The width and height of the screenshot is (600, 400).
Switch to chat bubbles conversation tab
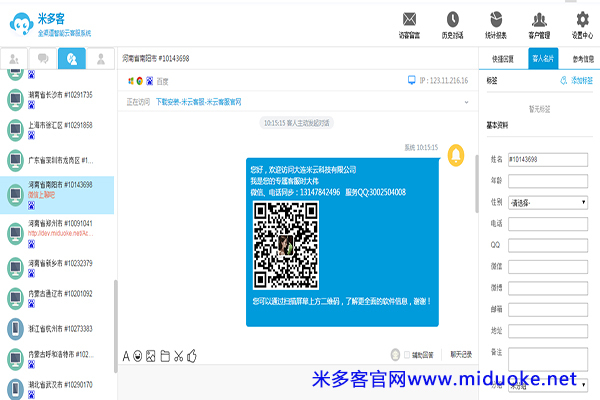coord(43,59)
